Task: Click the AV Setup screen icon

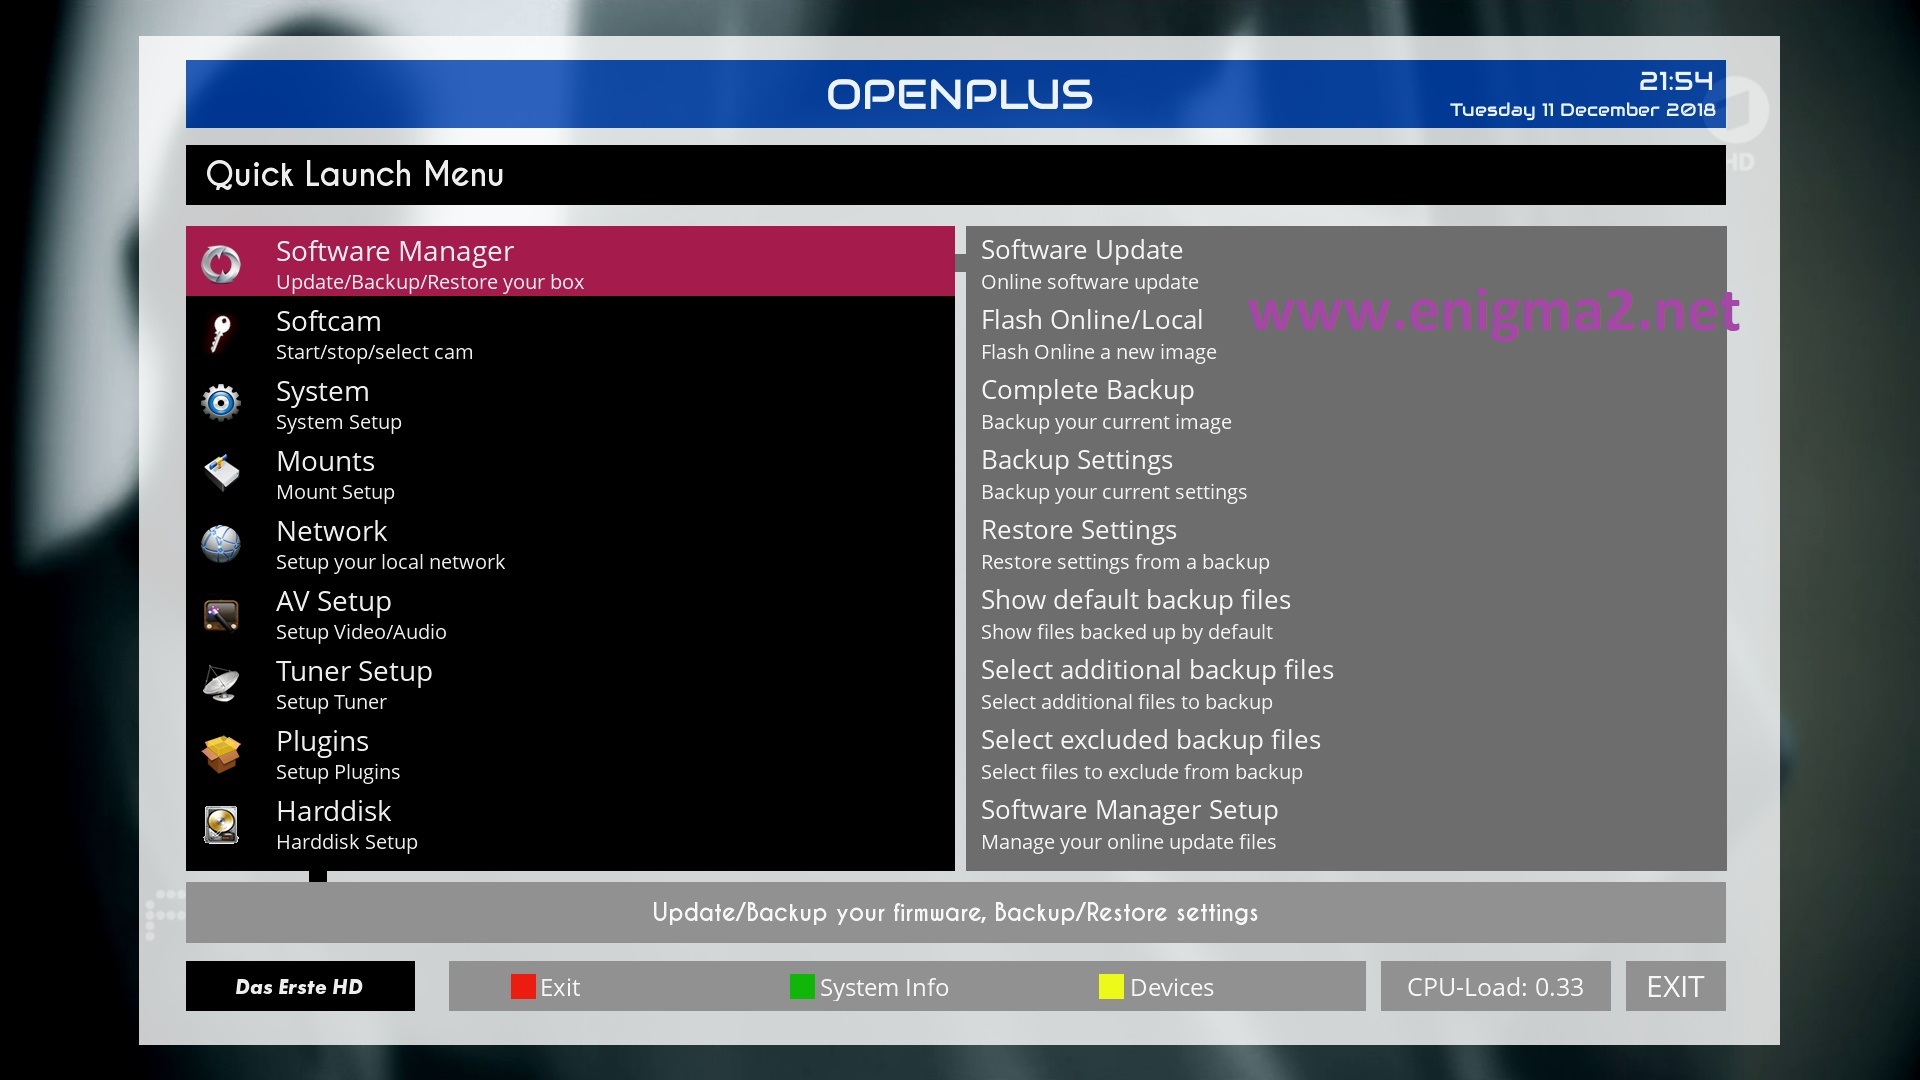Action: pos(221,615)
